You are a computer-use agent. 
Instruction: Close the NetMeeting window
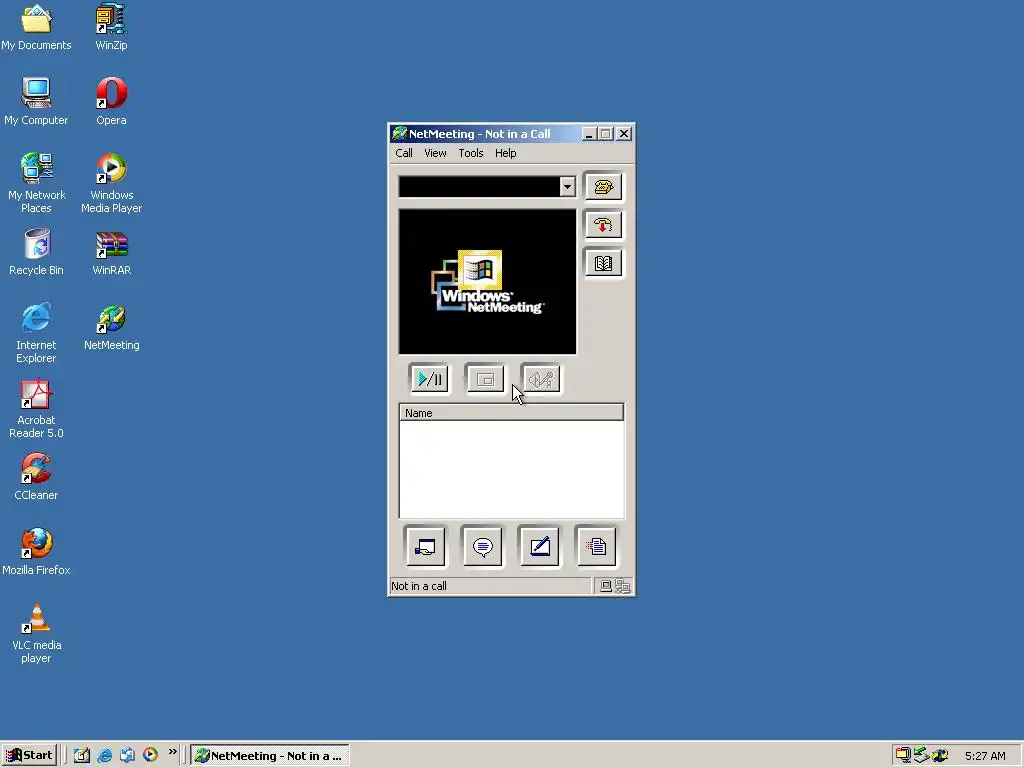624,134
